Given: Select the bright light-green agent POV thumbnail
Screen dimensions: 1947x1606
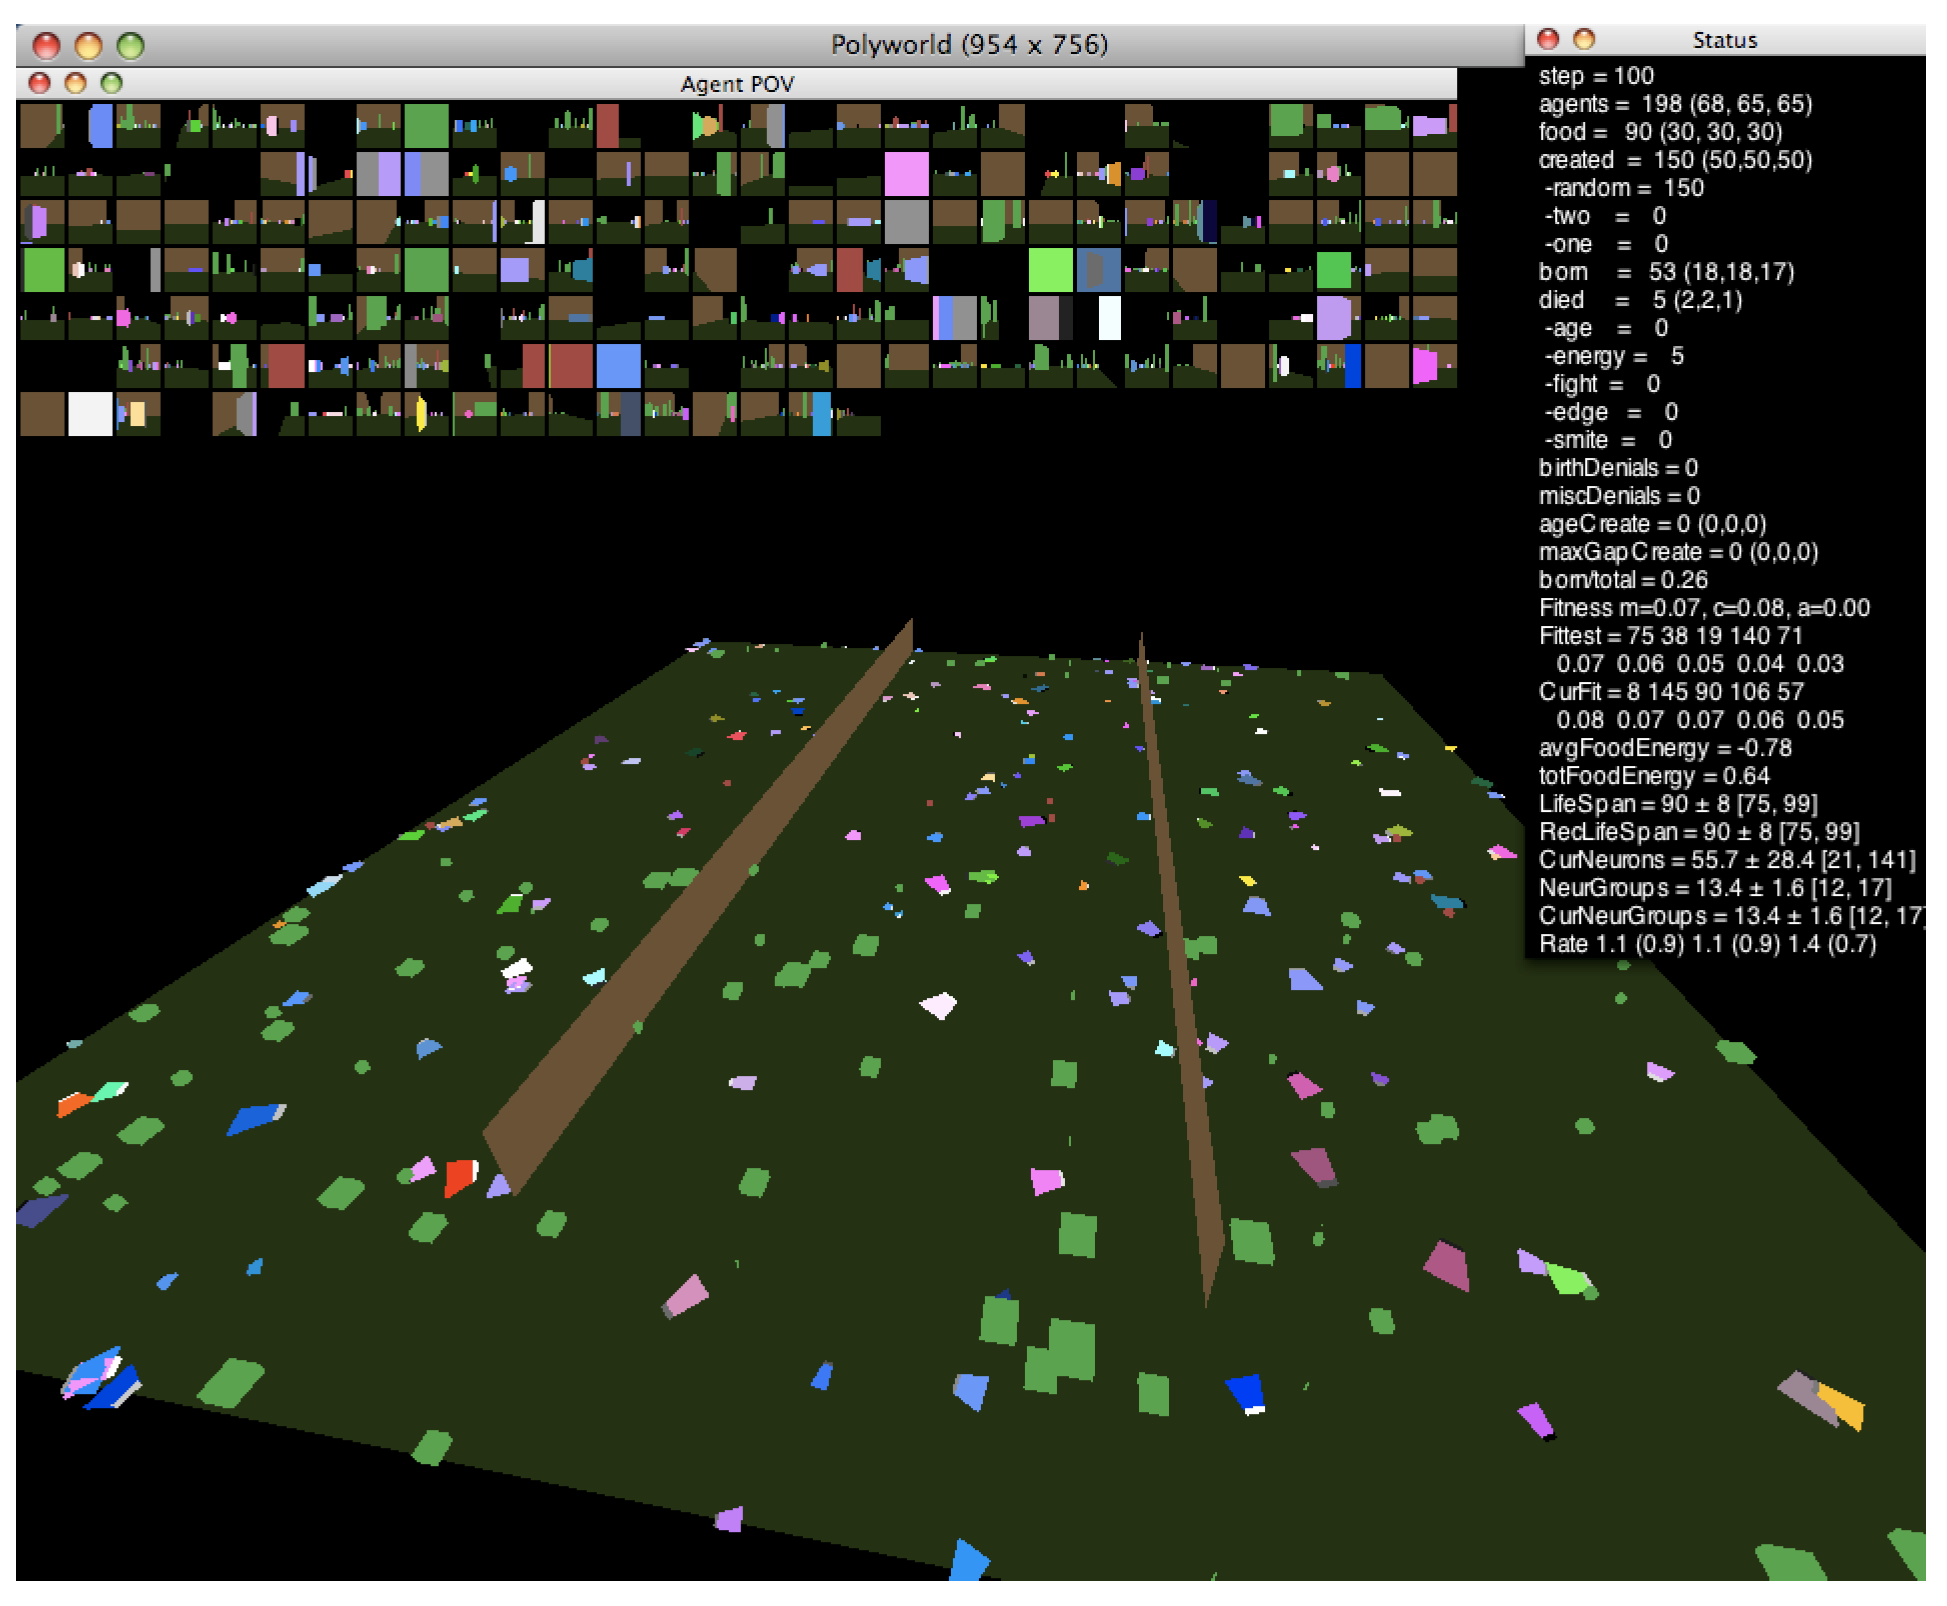Looking at the screenshot, I should click(x=1050, y=271).
